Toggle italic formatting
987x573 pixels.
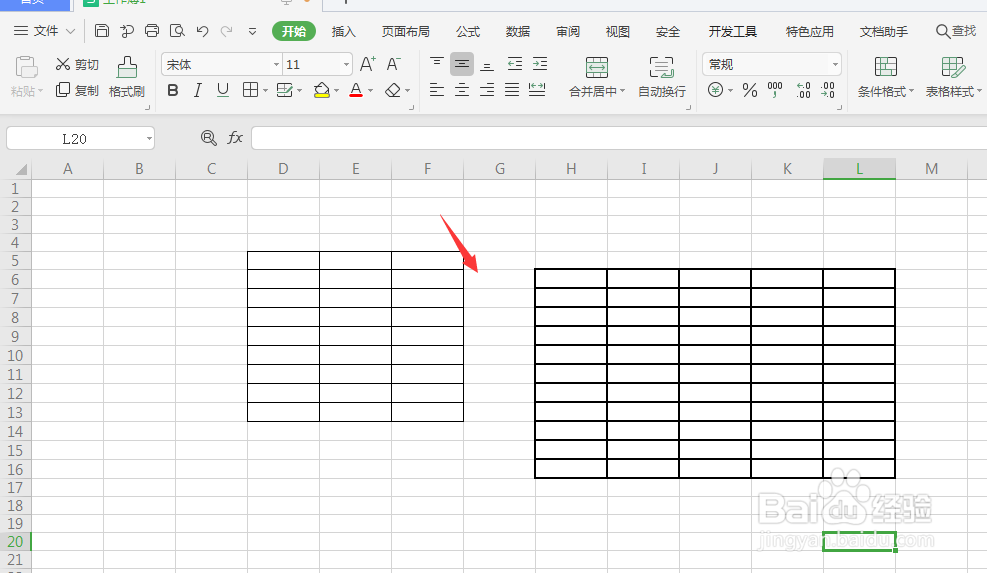pos(198,91)
